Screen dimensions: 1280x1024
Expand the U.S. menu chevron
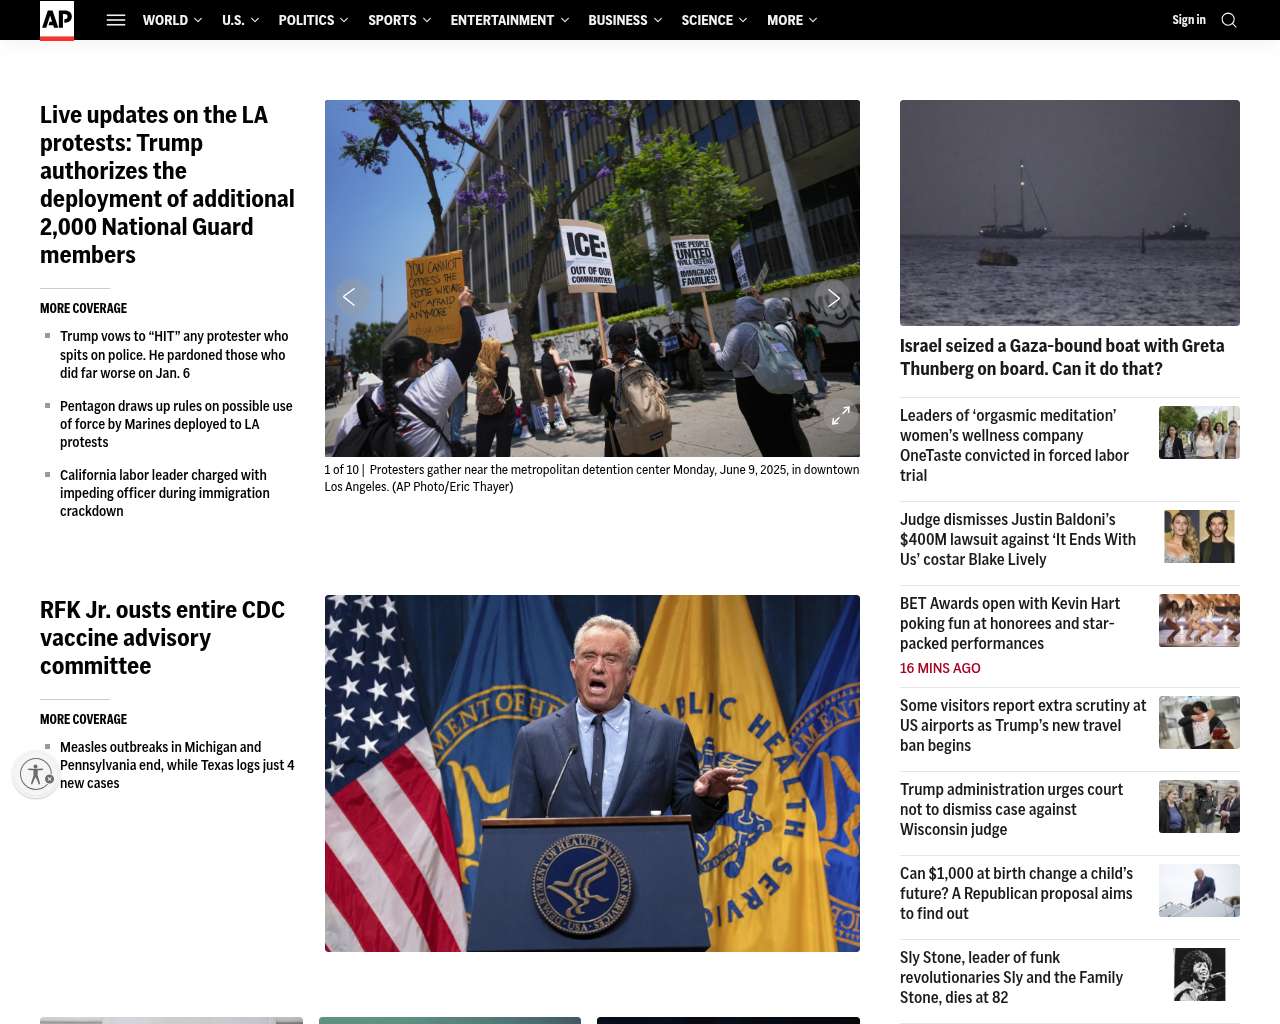coord(255,20)
